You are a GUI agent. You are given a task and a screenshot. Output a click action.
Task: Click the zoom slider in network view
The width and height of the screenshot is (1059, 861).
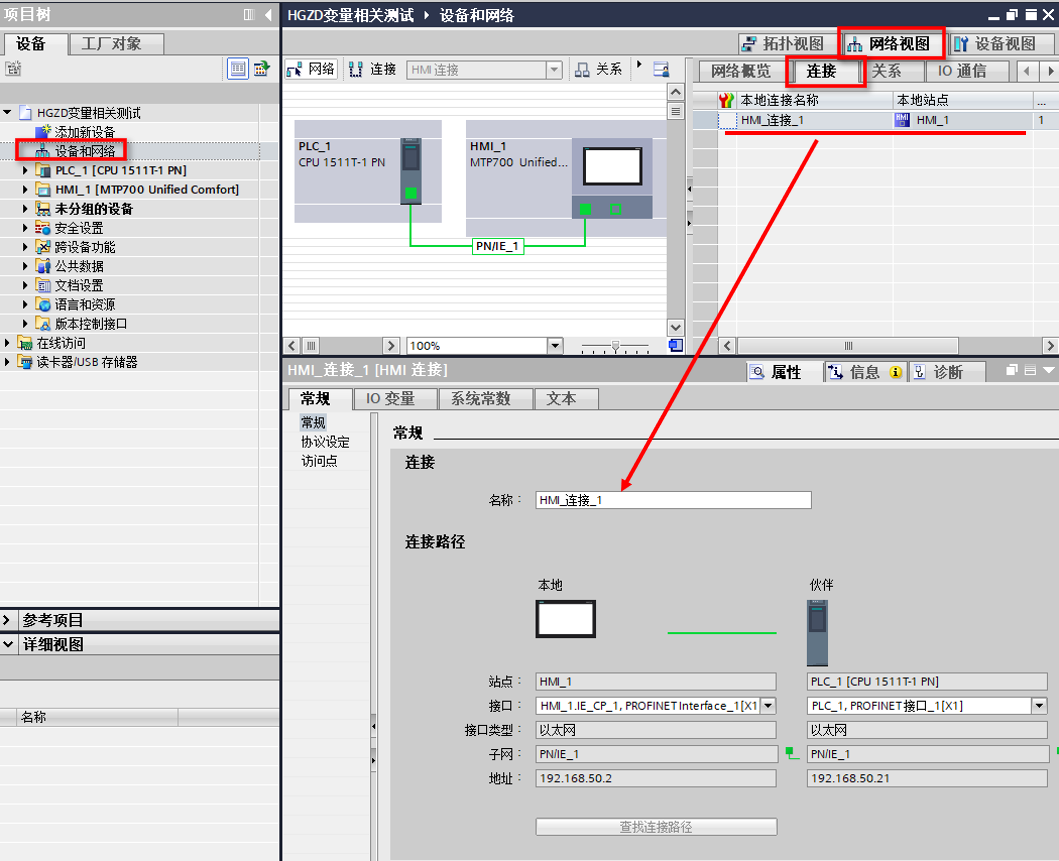(x=615, y=346)
